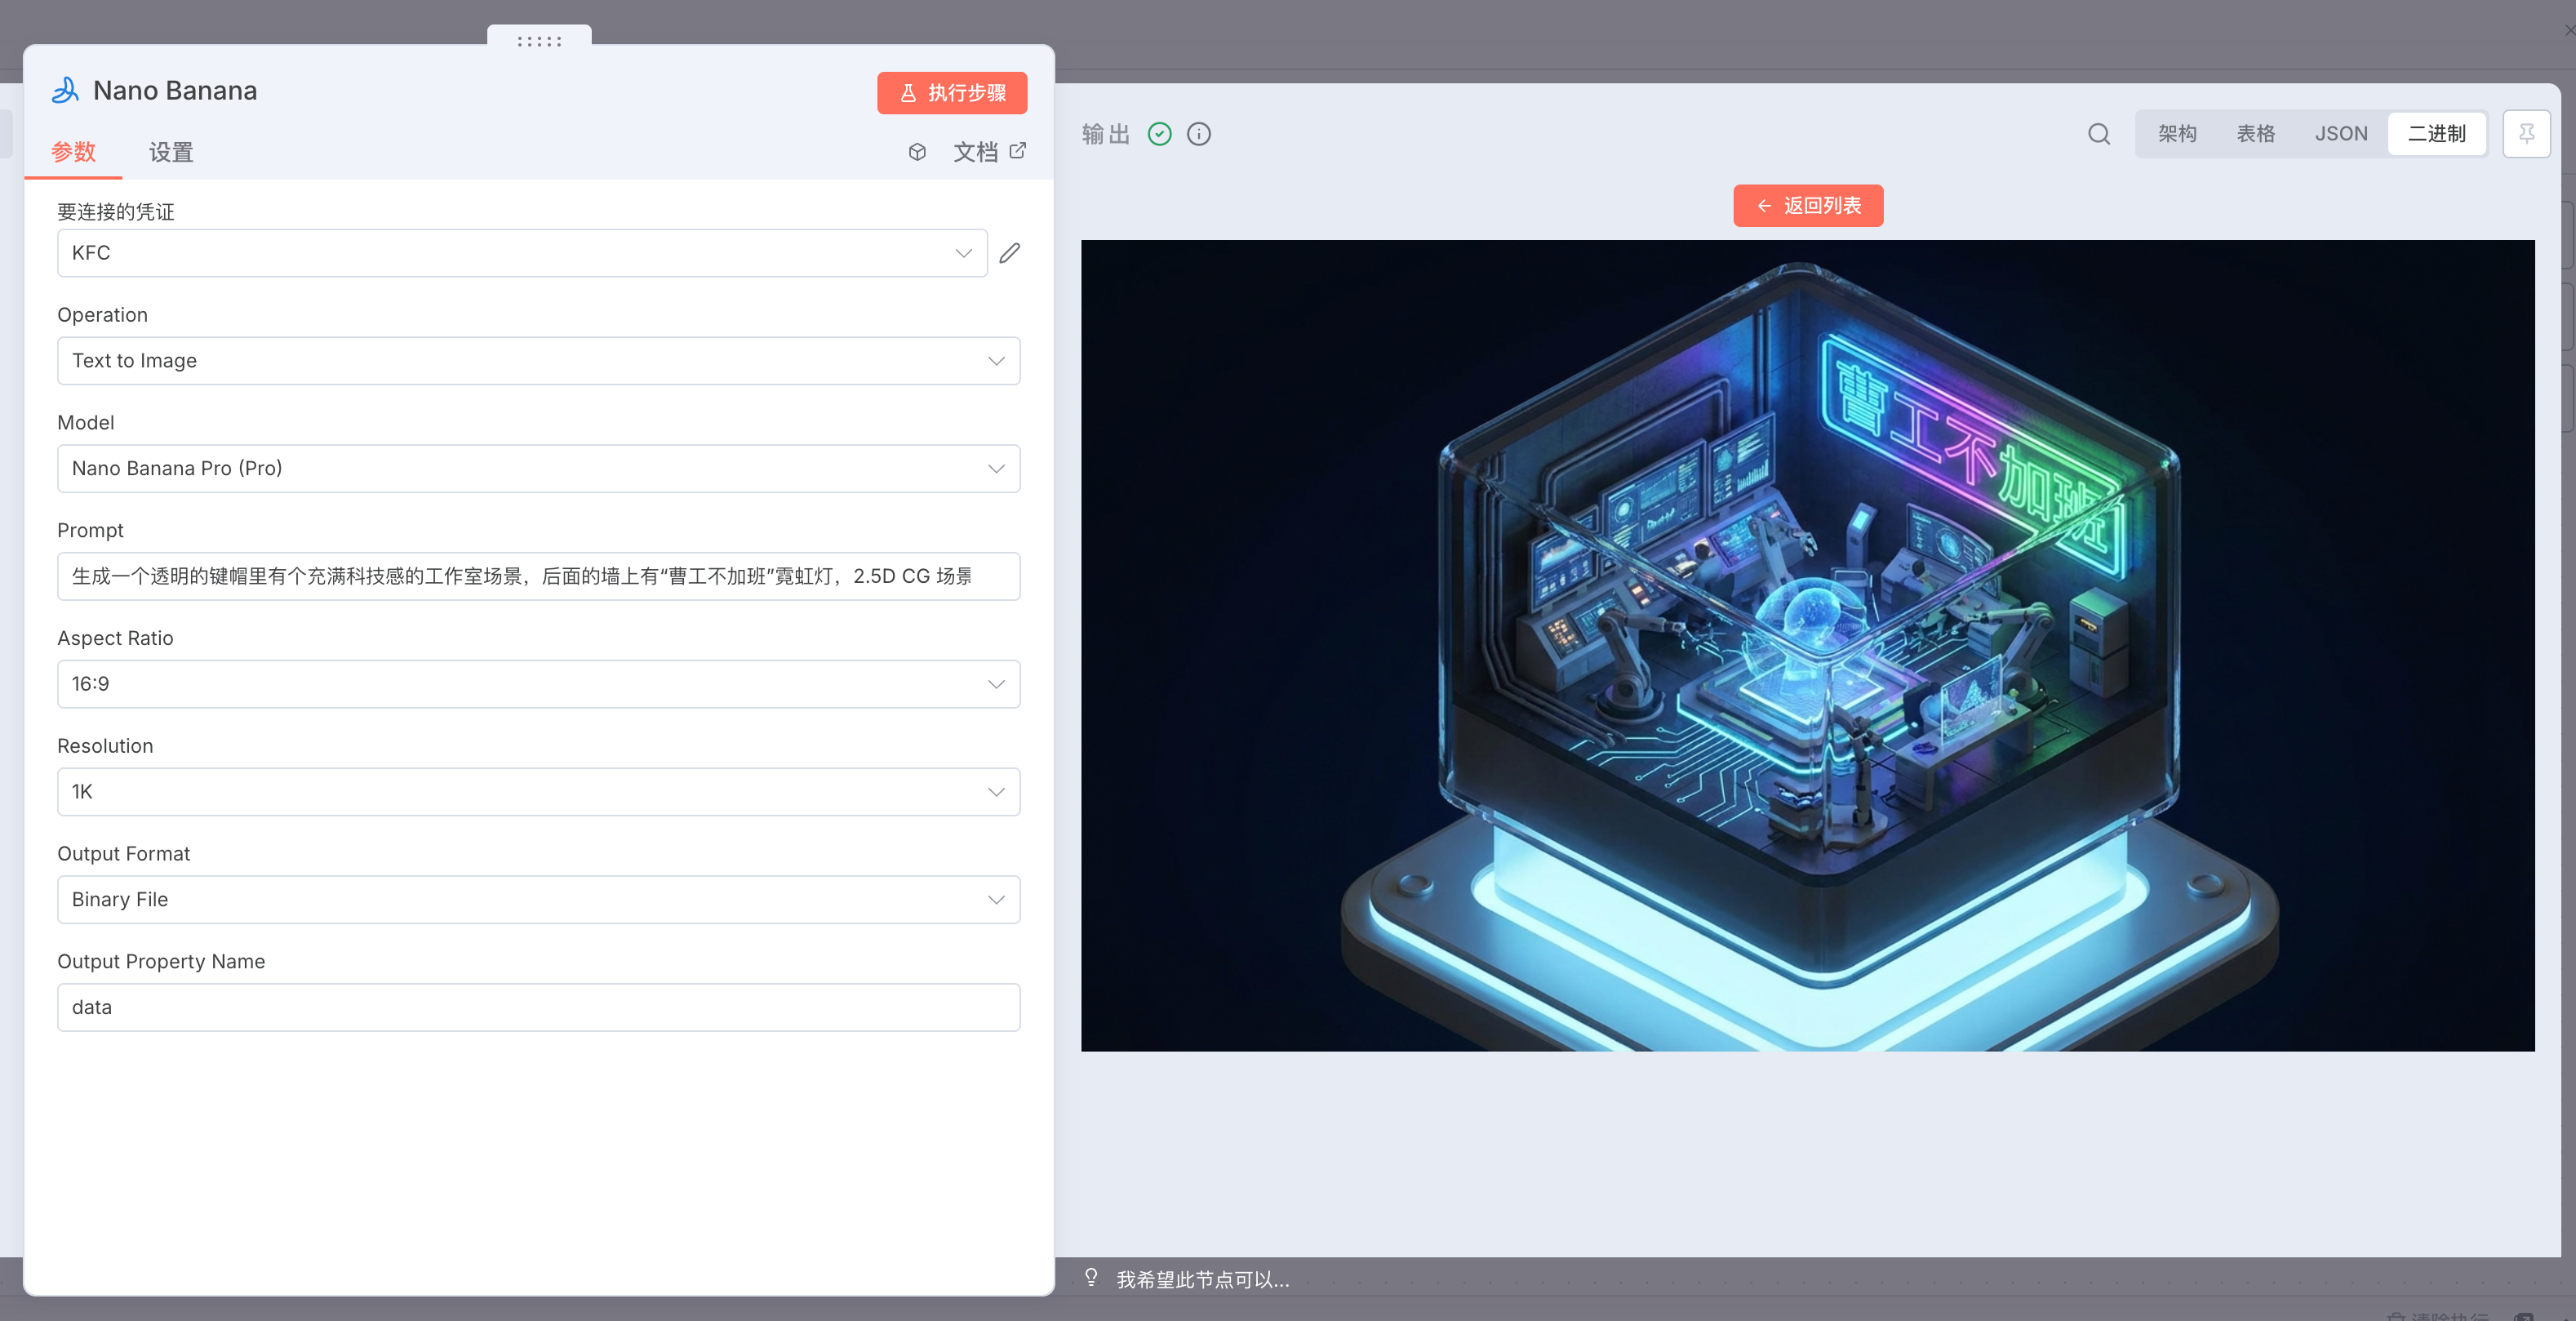Screen dimensions: 2576x1321
Task: Click the green success check icon
Action: pos(1159,134)
